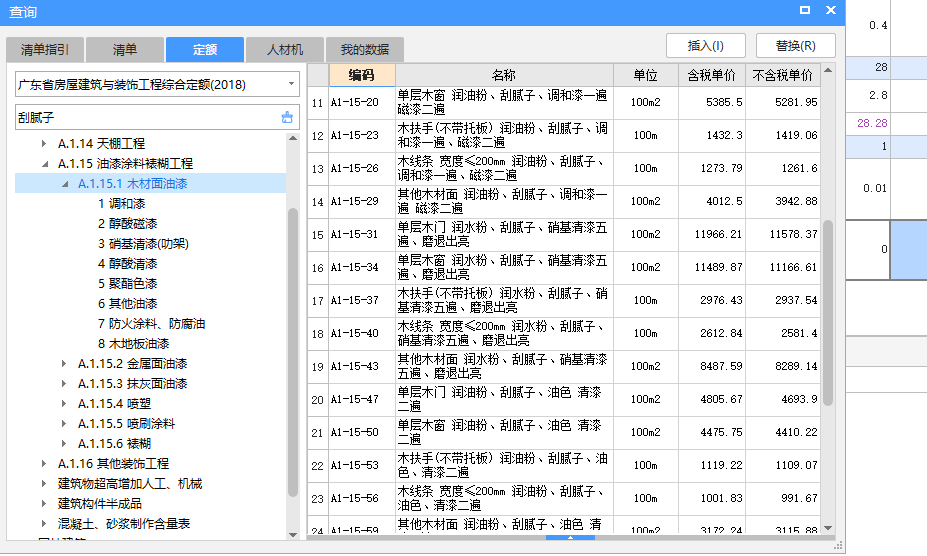Screen dimensions: 927x556
Task: Select tree item 2 醇酸磁漆
Action: pyautogui.click(x=127, y=224)
